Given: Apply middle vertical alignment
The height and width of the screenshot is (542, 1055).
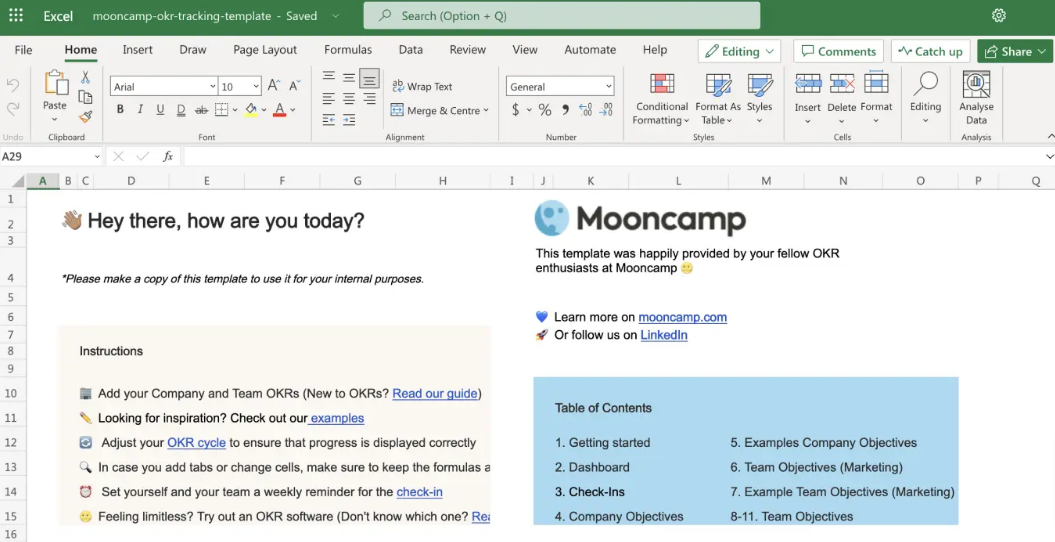Looking at the screenshot, I should coord(349,77).
